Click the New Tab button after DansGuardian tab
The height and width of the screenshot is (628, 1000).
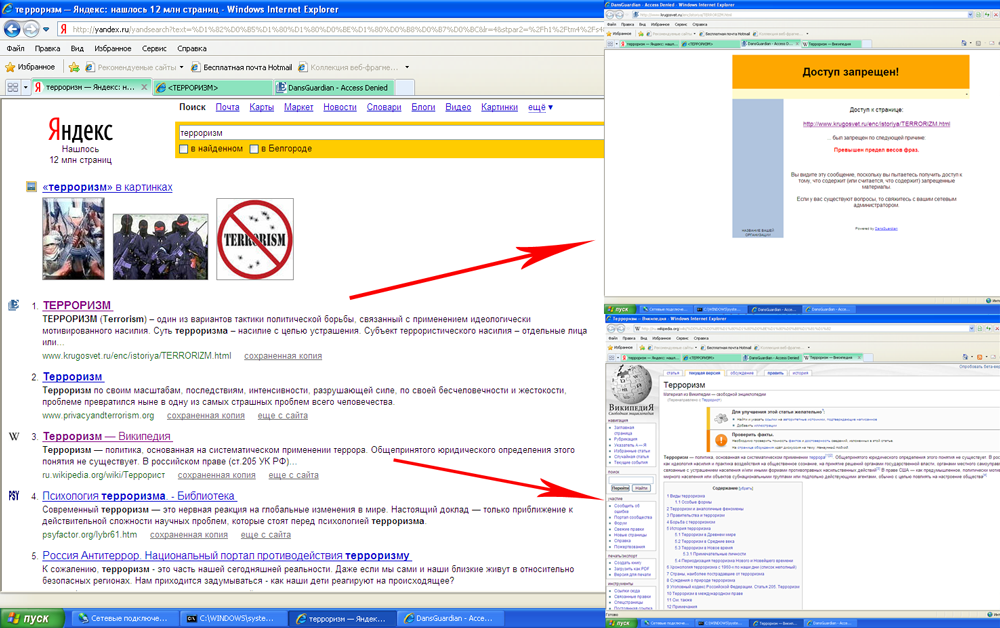point(405,87)
